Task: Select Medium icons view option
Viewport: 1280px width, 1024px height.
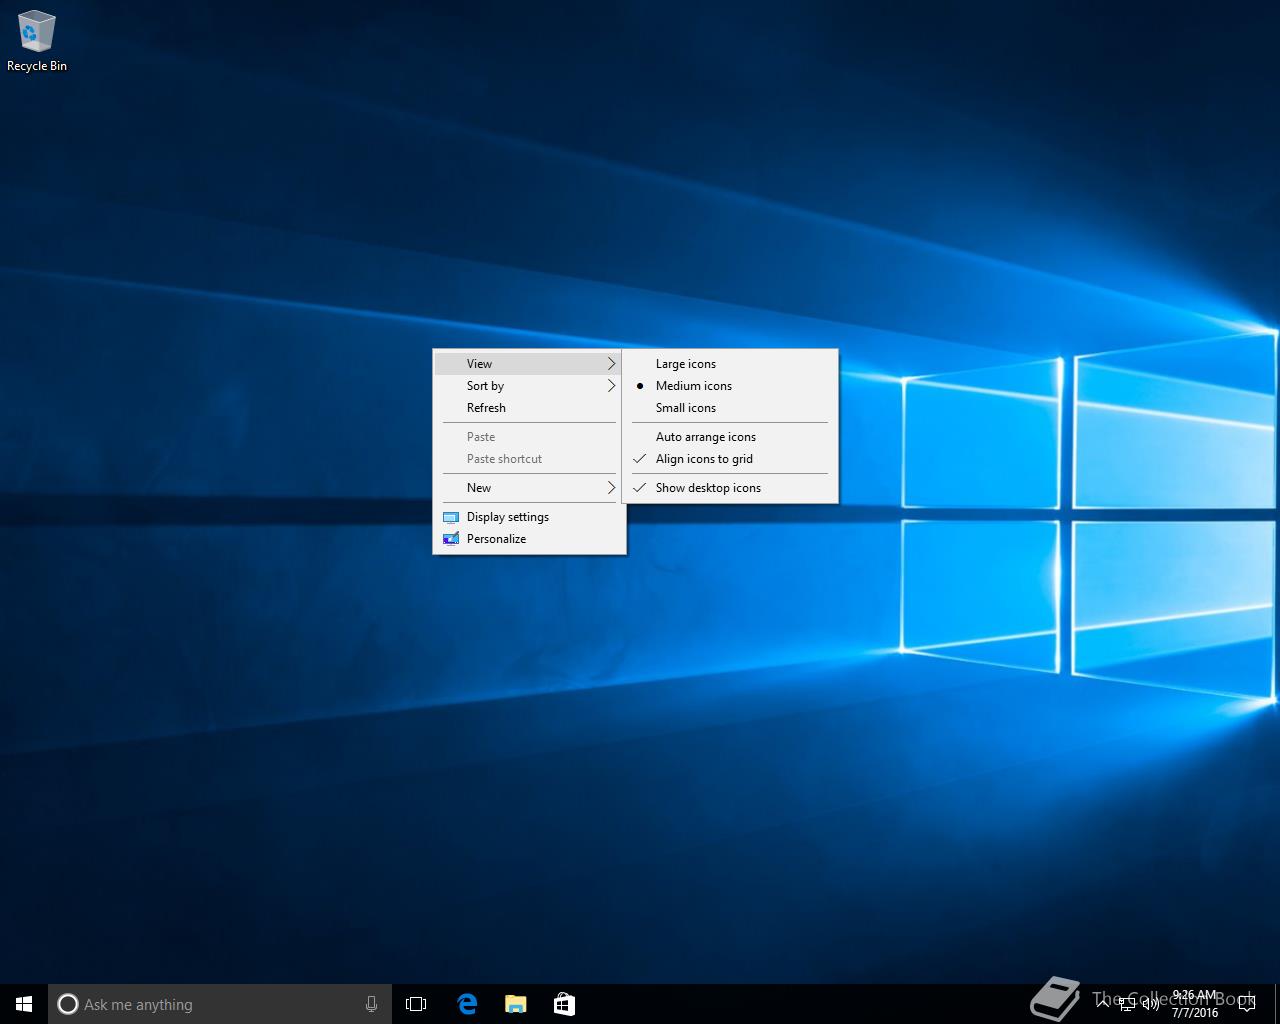Action: click(730, 386)
